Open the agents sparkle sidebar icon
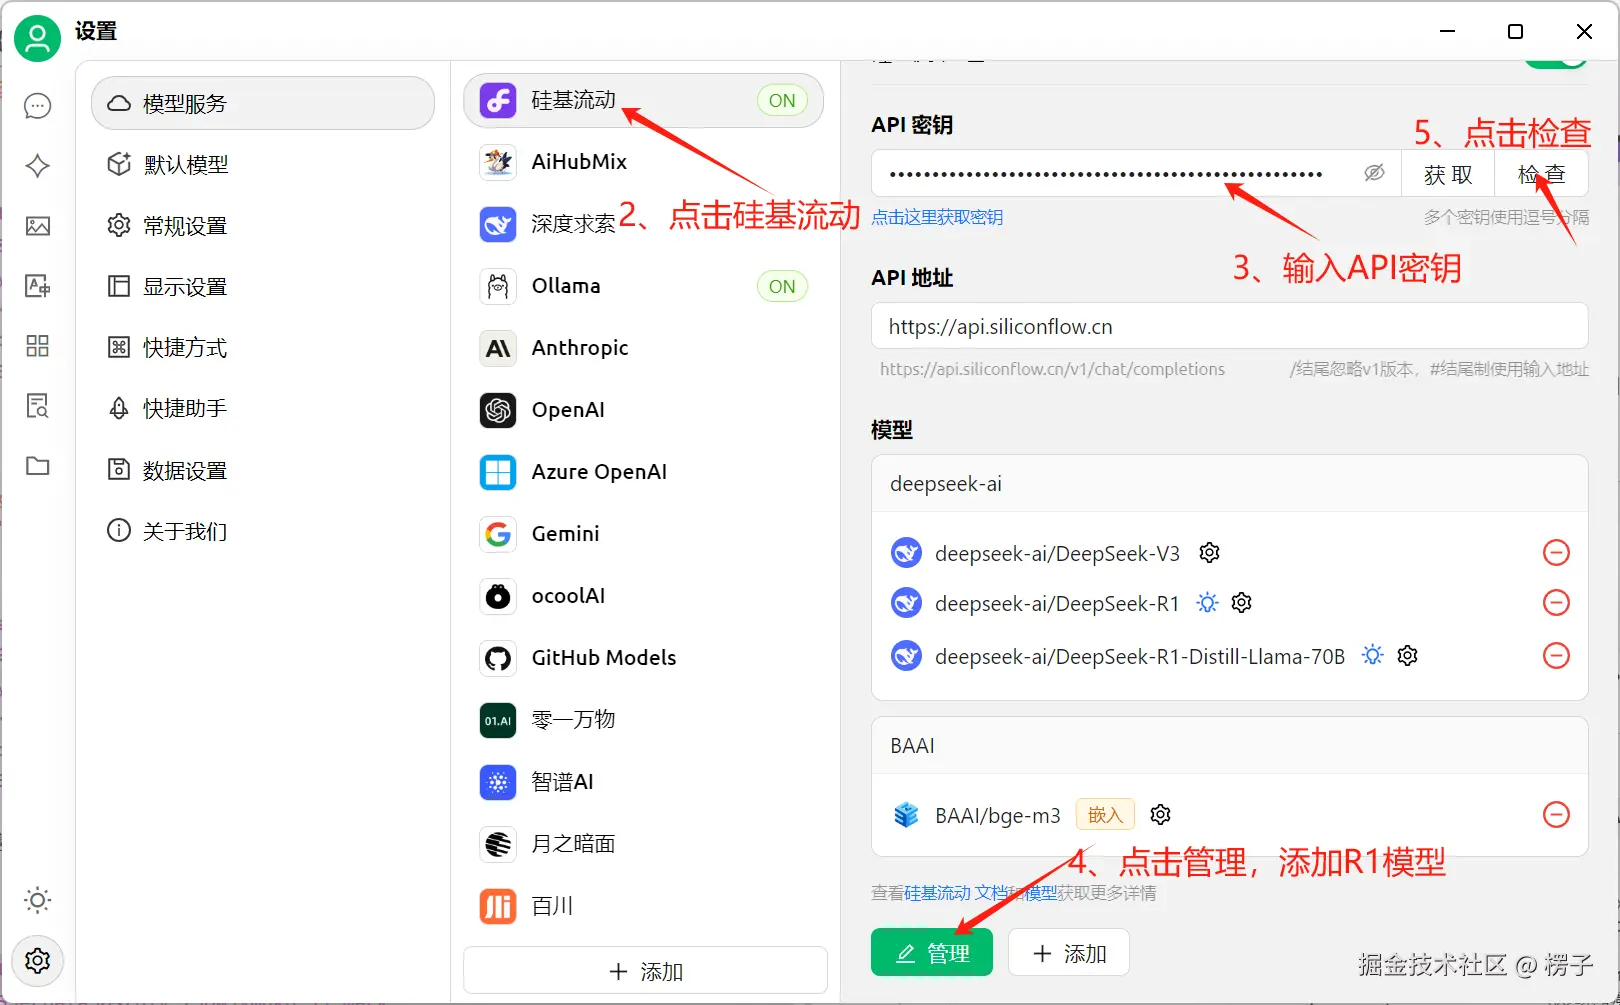Screen dimensions: 1620x1005 coord(38,166)
